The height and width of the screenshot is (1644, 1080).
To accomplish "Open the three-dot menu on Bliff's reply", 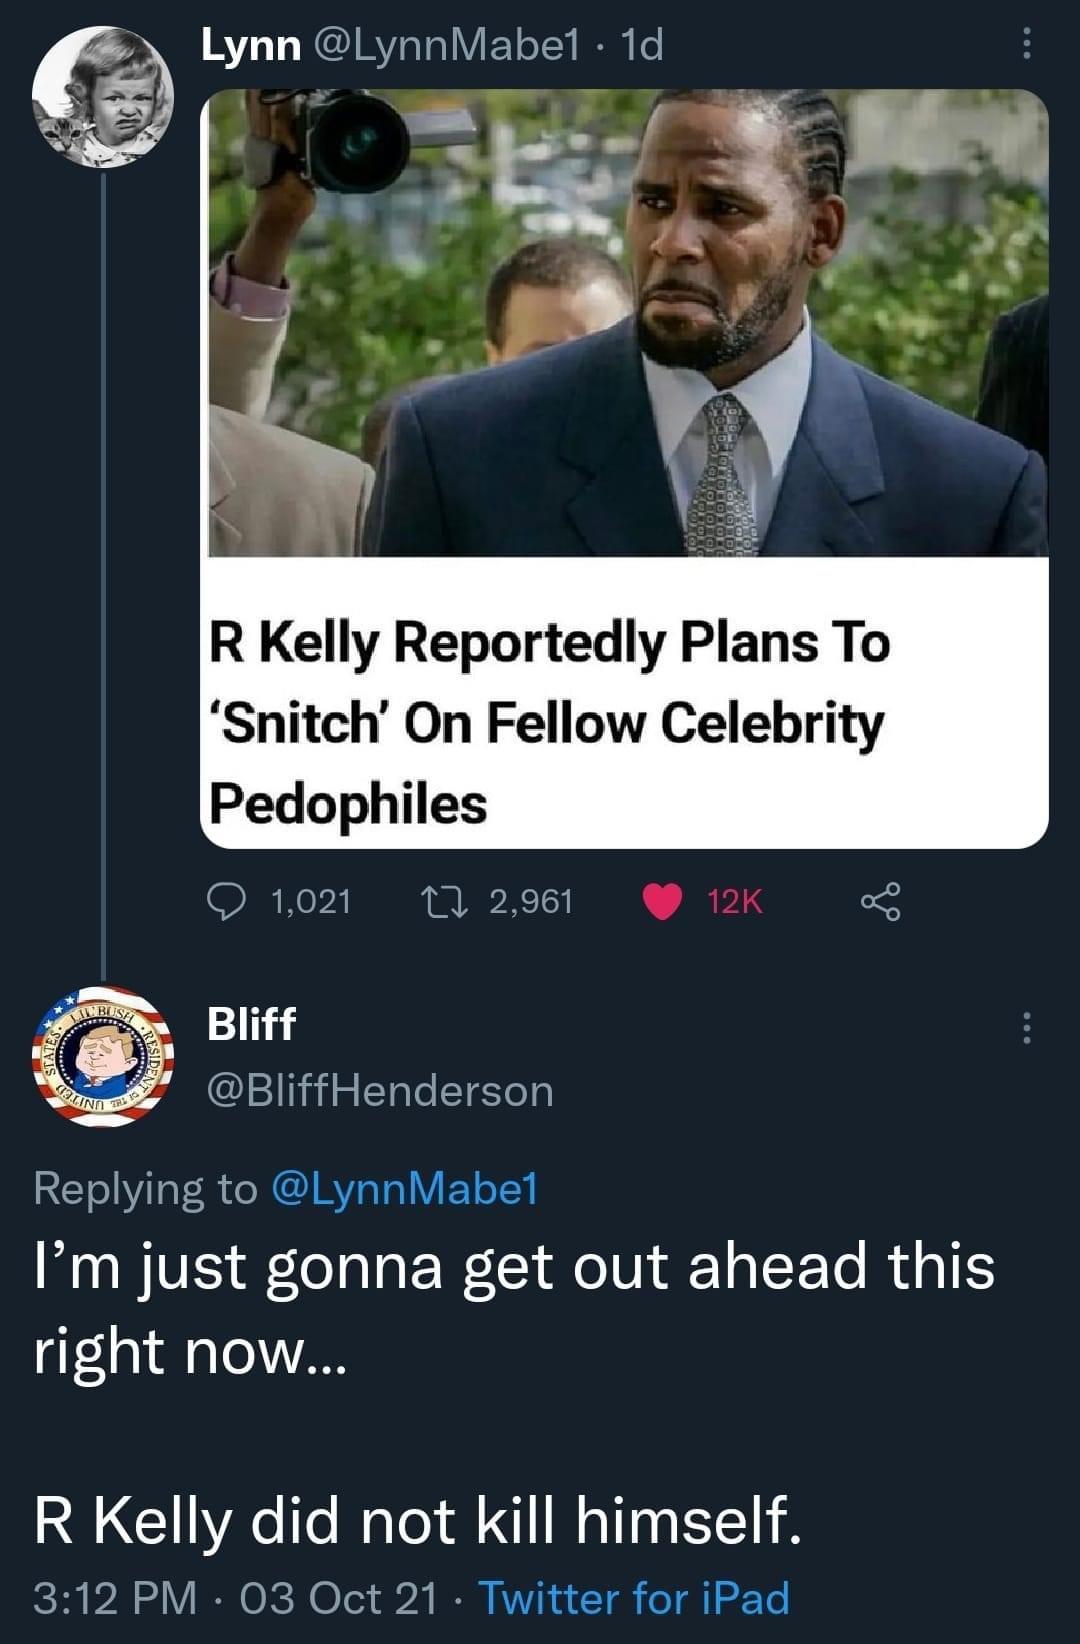I will pos(1025,1027).
